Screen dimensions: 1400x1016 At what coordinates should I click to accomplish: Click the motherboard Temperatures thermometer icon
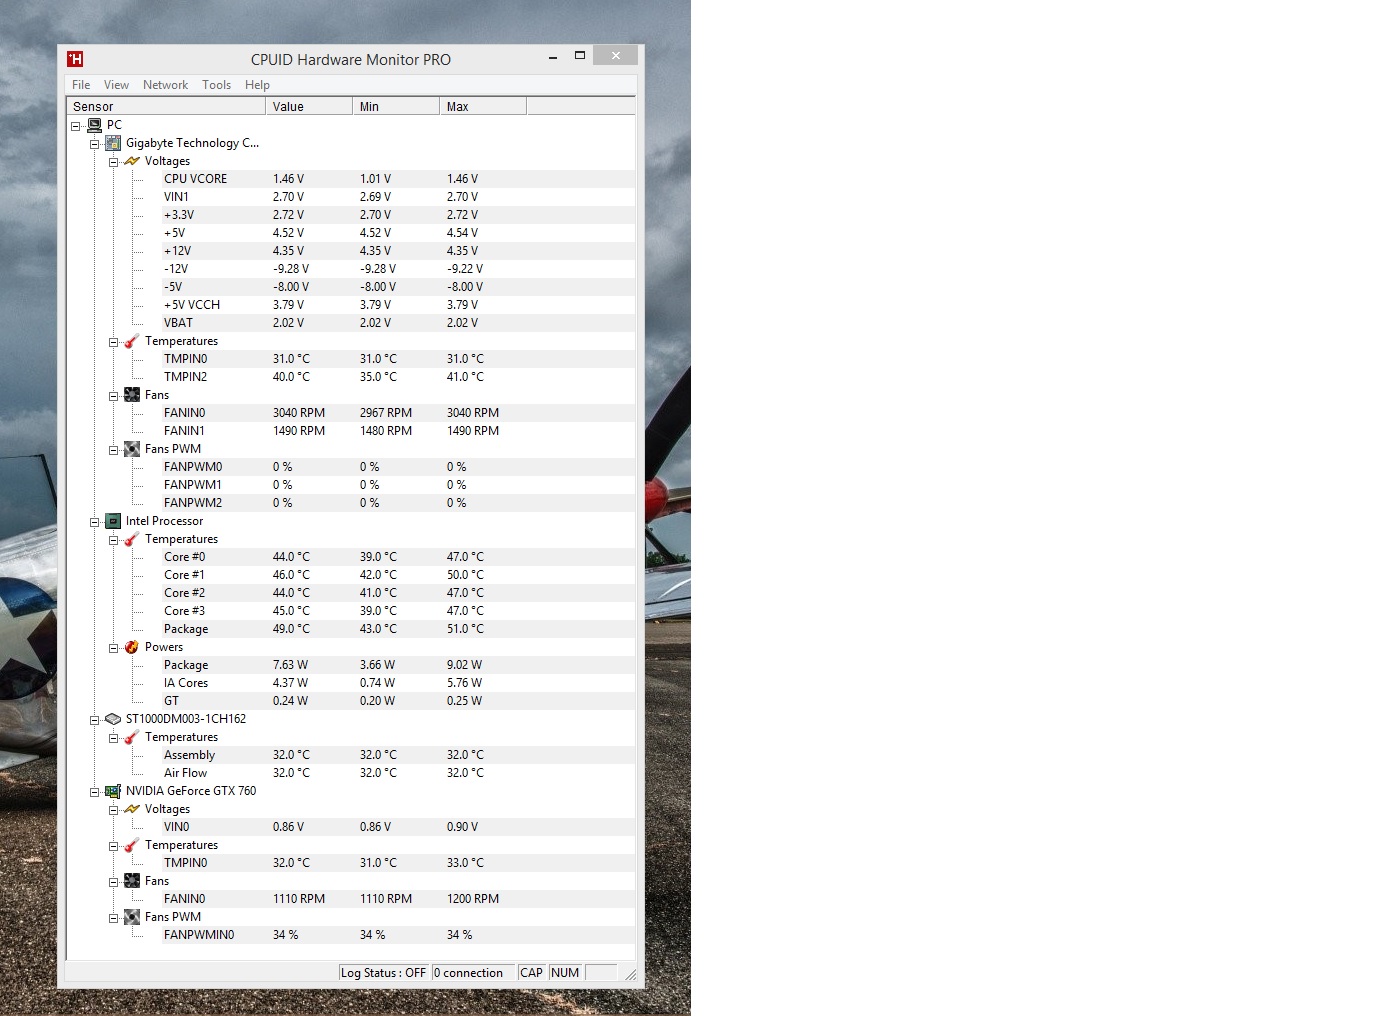[x=132, y=341]
